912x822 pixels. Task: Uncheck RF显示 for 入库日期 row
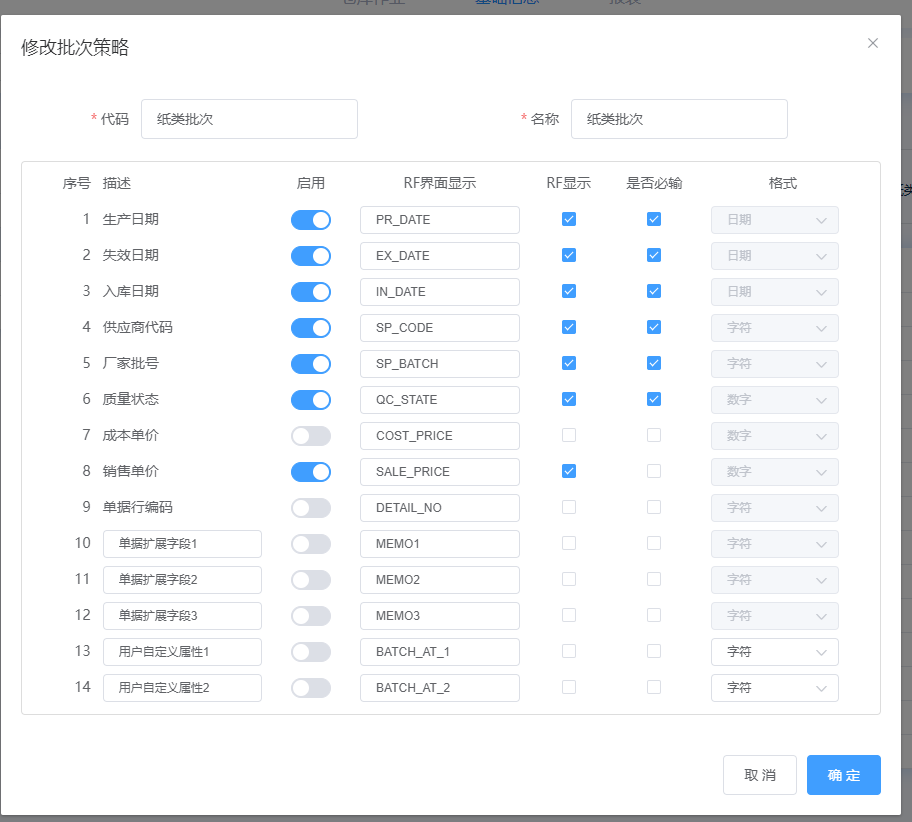click(569, 291)
